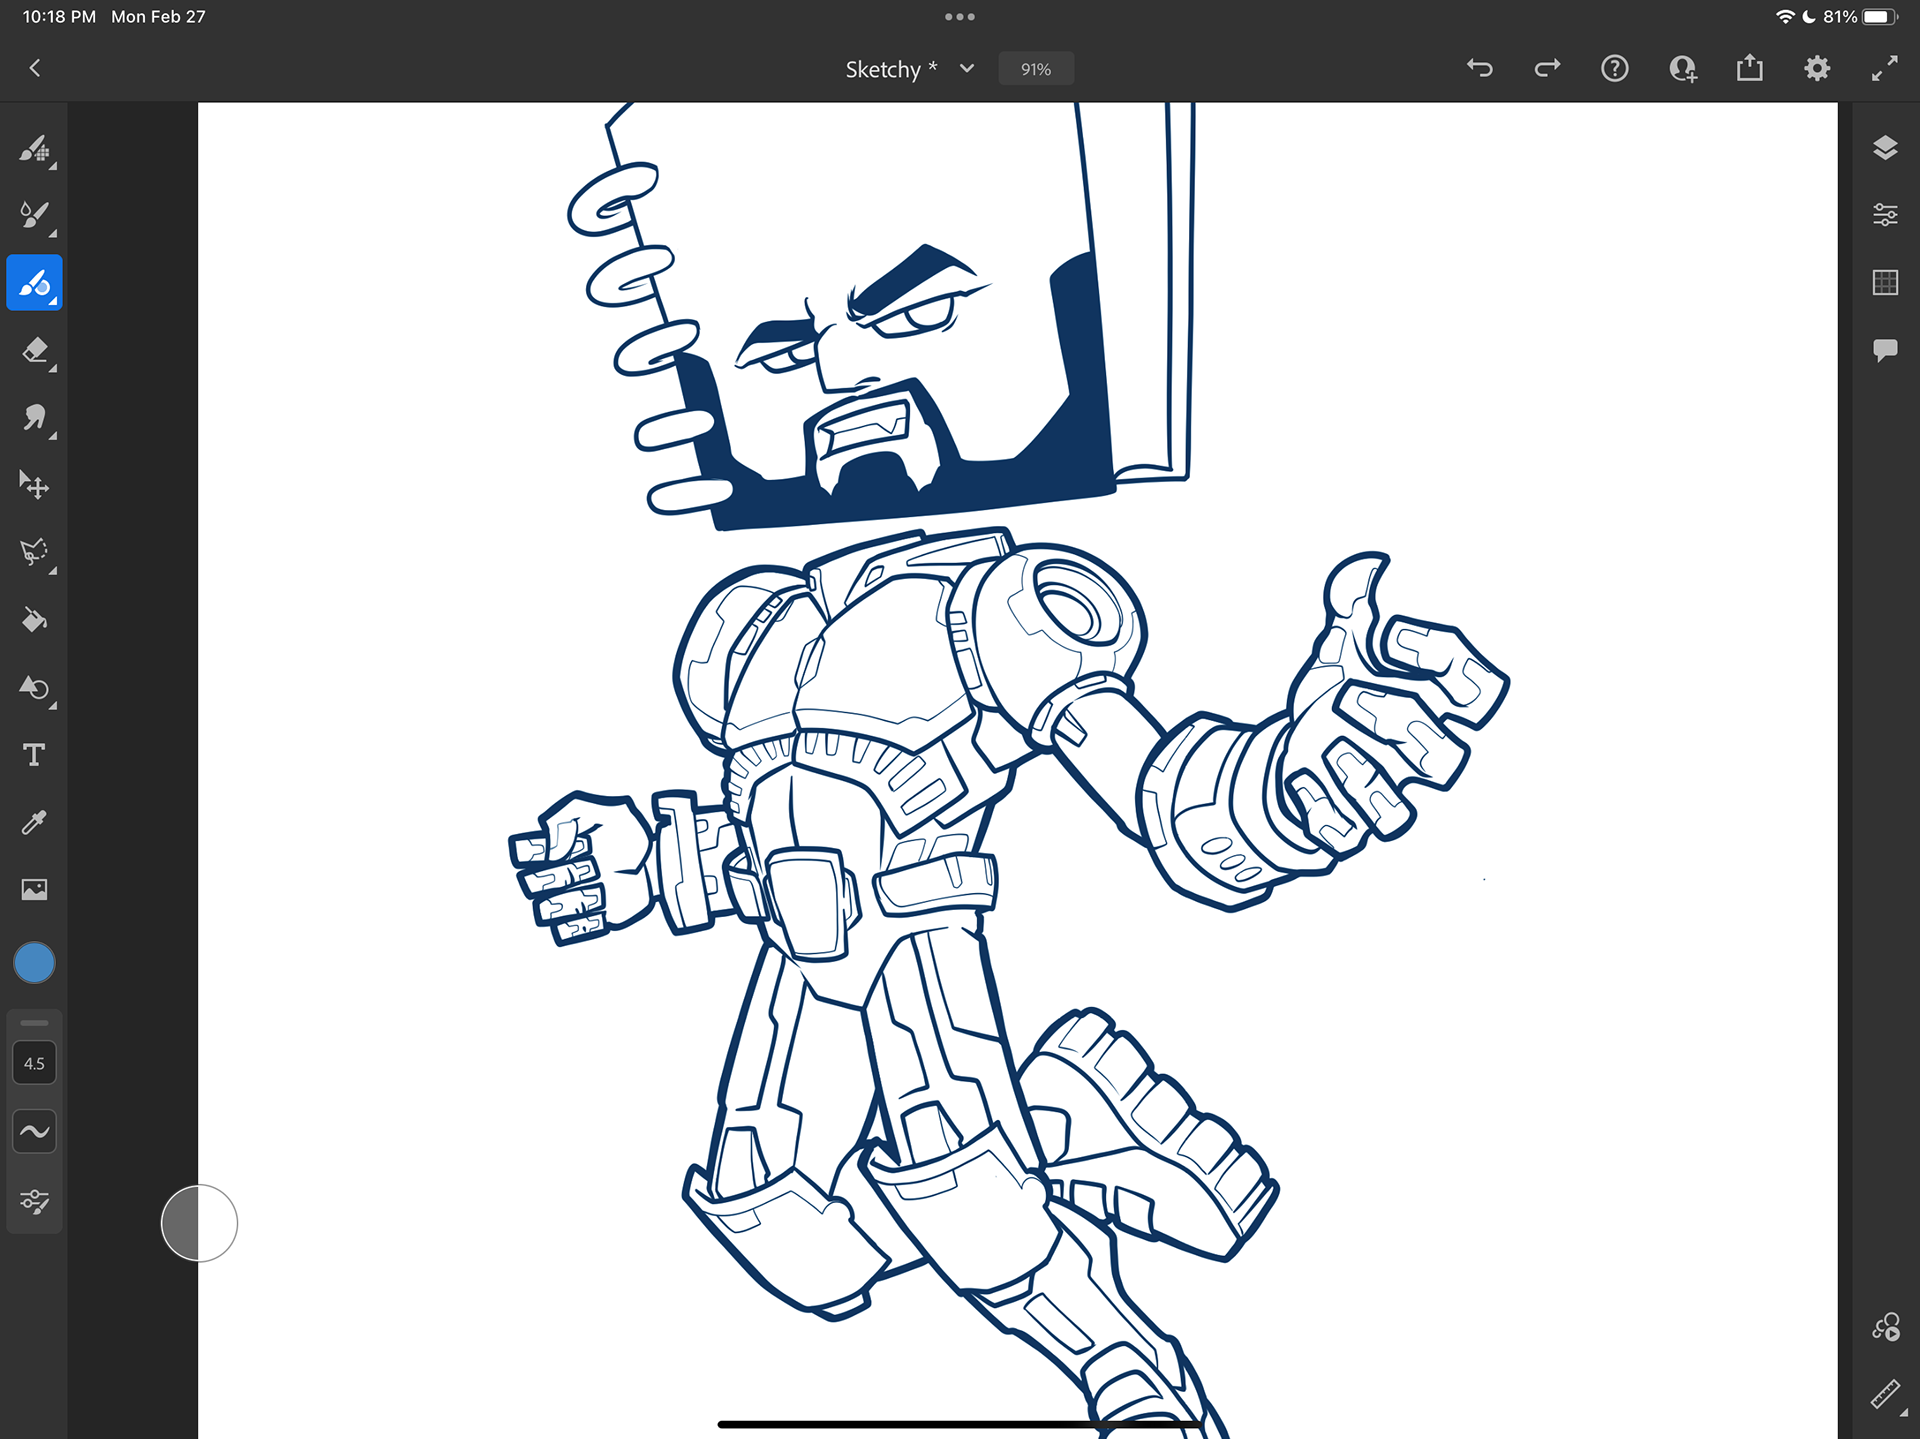The width and height of the screenshot is (1920, 1439).
Task: Choose the Shapes tool
Action: point(34,688)
